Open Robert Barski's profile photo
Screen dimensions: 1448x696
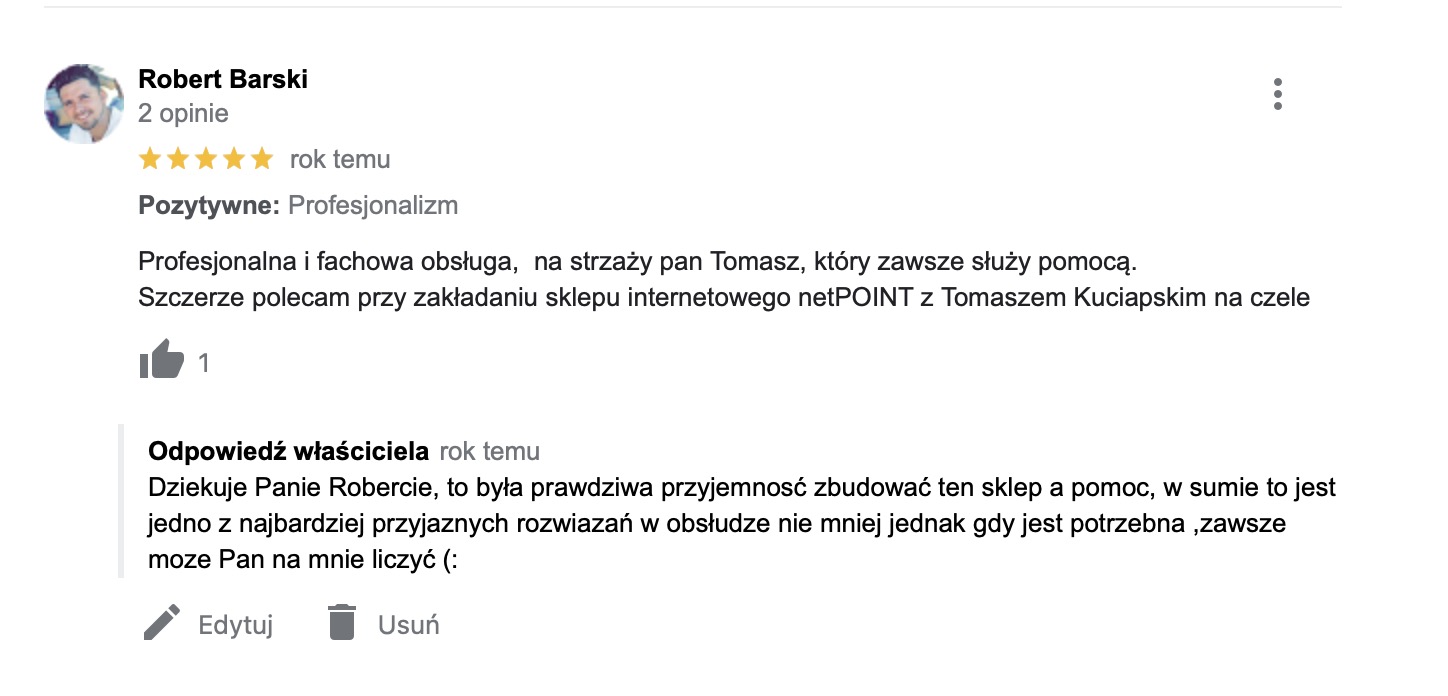[84, 104]
